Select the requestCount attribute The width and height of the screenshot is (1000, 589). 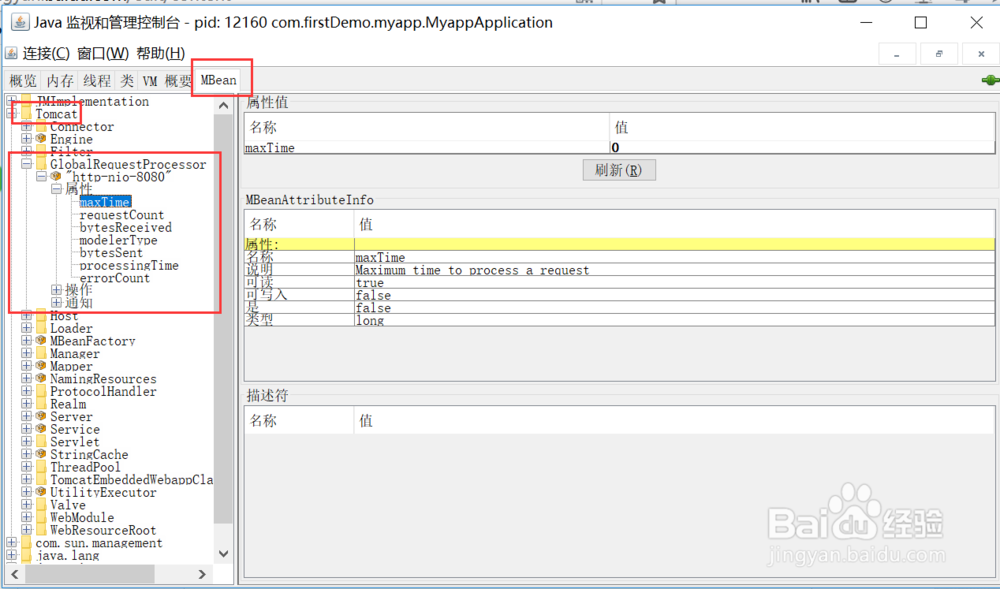(122, 215)
